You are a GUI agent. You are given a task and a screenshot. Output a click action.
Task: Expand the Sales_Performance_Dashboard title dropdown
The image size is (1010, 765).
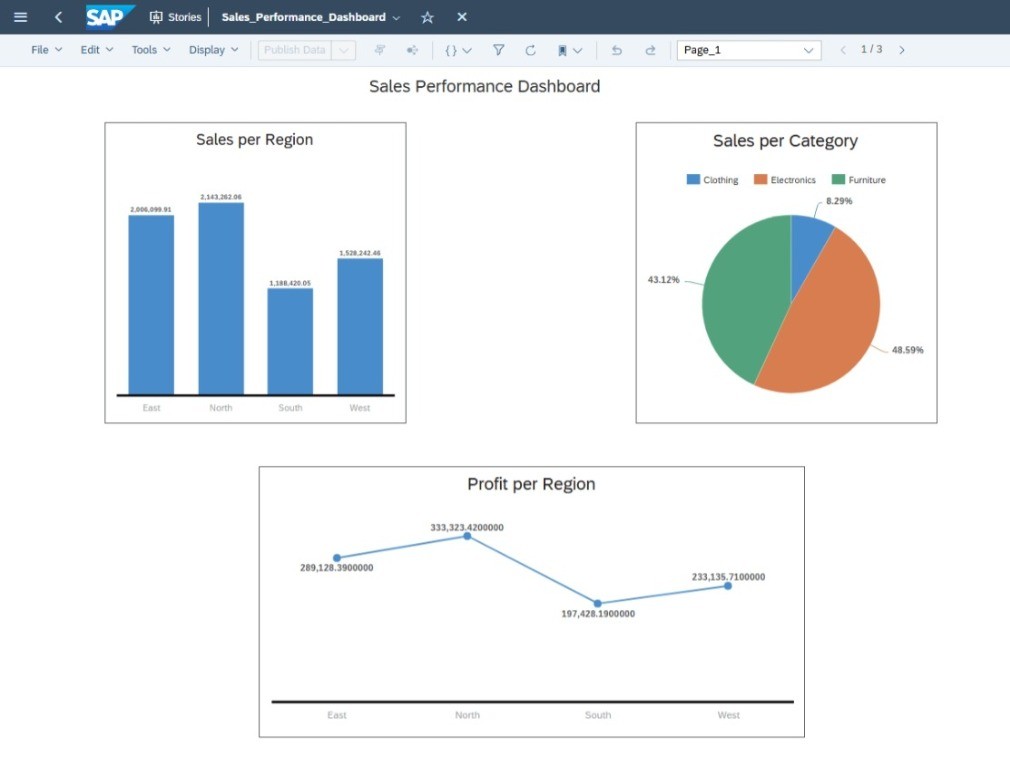tap(396, 18)
